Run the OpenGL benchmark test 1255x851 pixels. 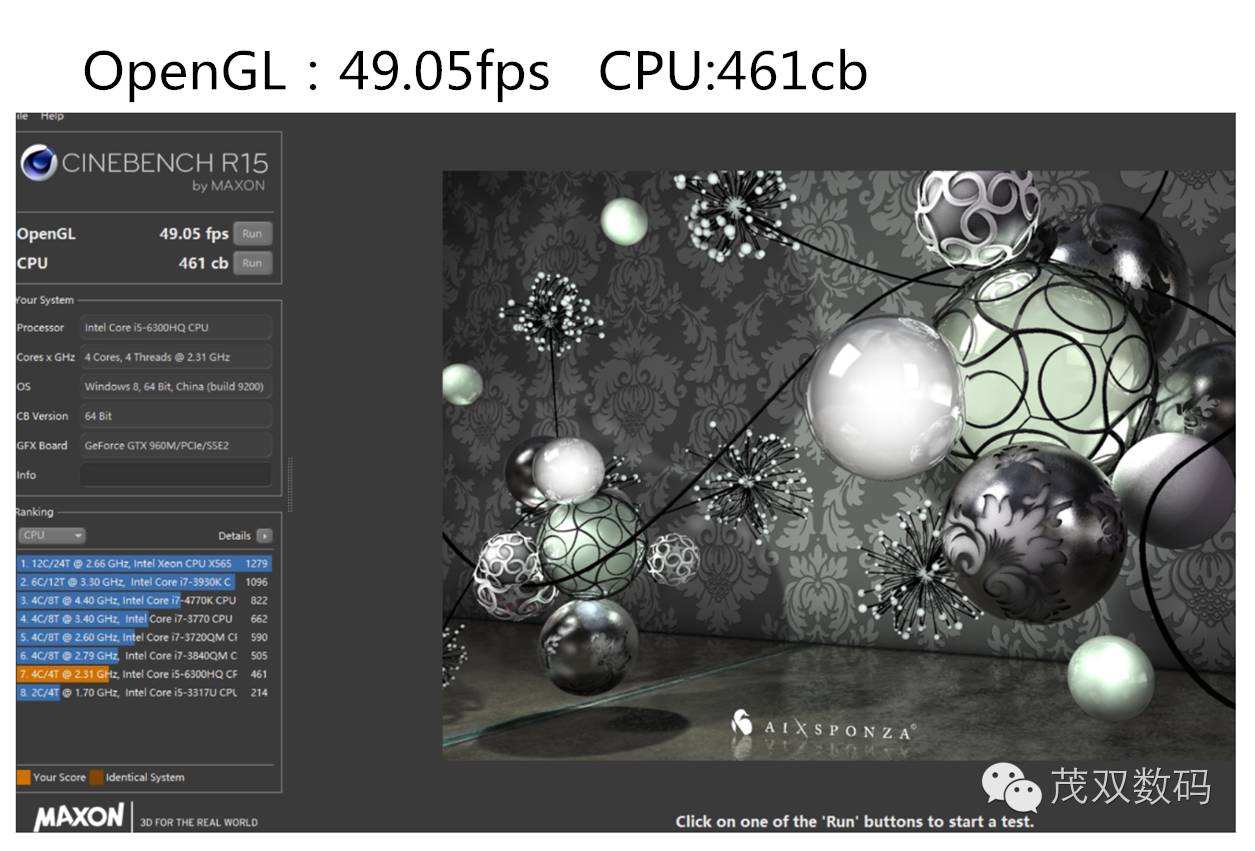(x=252, y=234)
